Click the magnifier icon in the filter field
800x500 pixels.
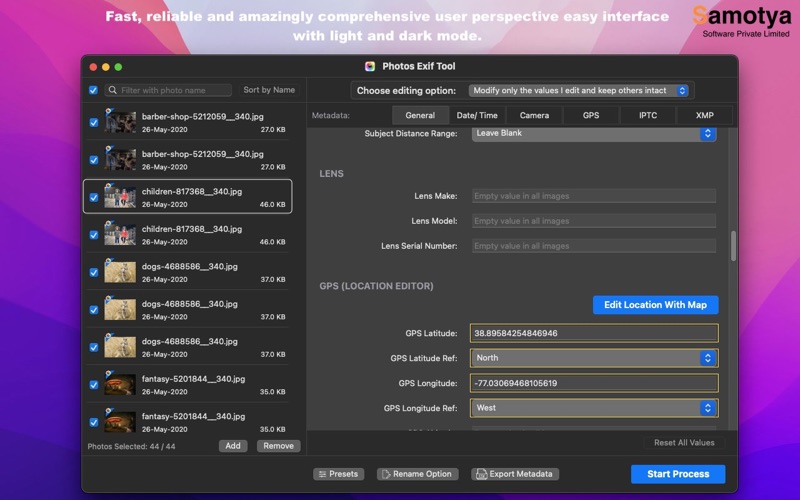pyautogui.click(x=112, y=90)
